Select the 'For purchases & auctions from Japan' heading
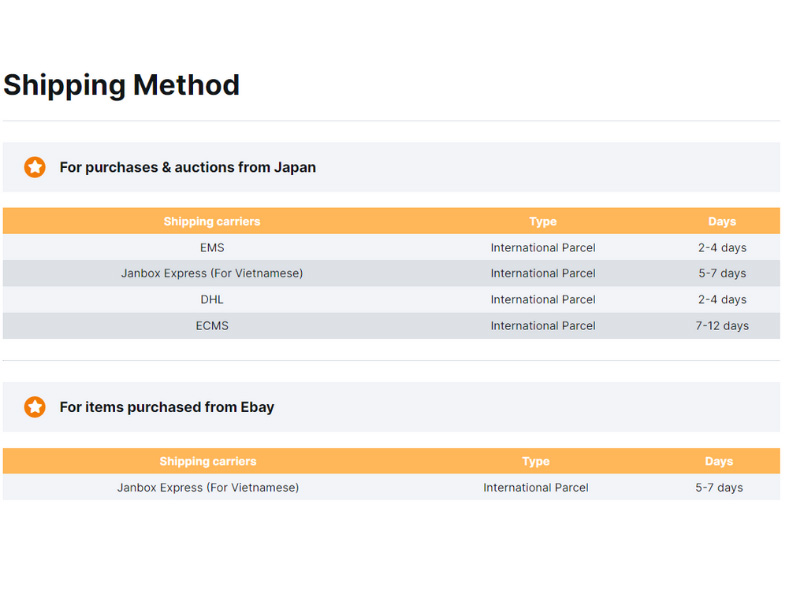Image resolution: width=800 pixels, height=600 pixels. pos(188,167)
